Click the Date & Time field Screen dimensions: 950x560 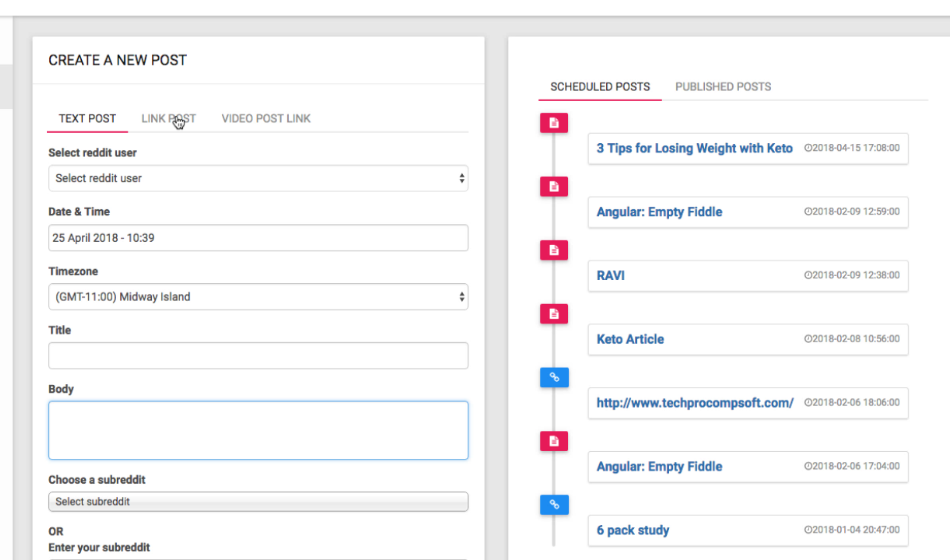pyautogui.click(x=258, y=238)
